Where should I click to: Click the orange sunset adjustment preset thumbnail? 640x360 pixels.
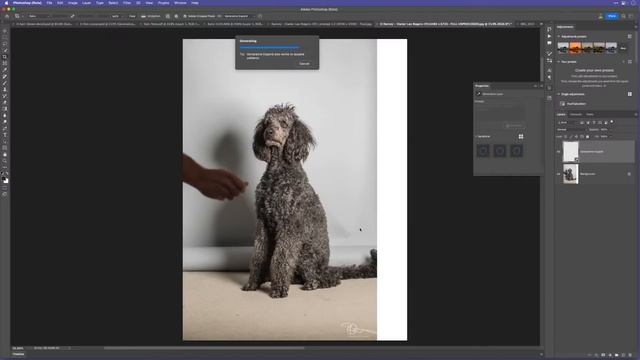tap(576, 48)
